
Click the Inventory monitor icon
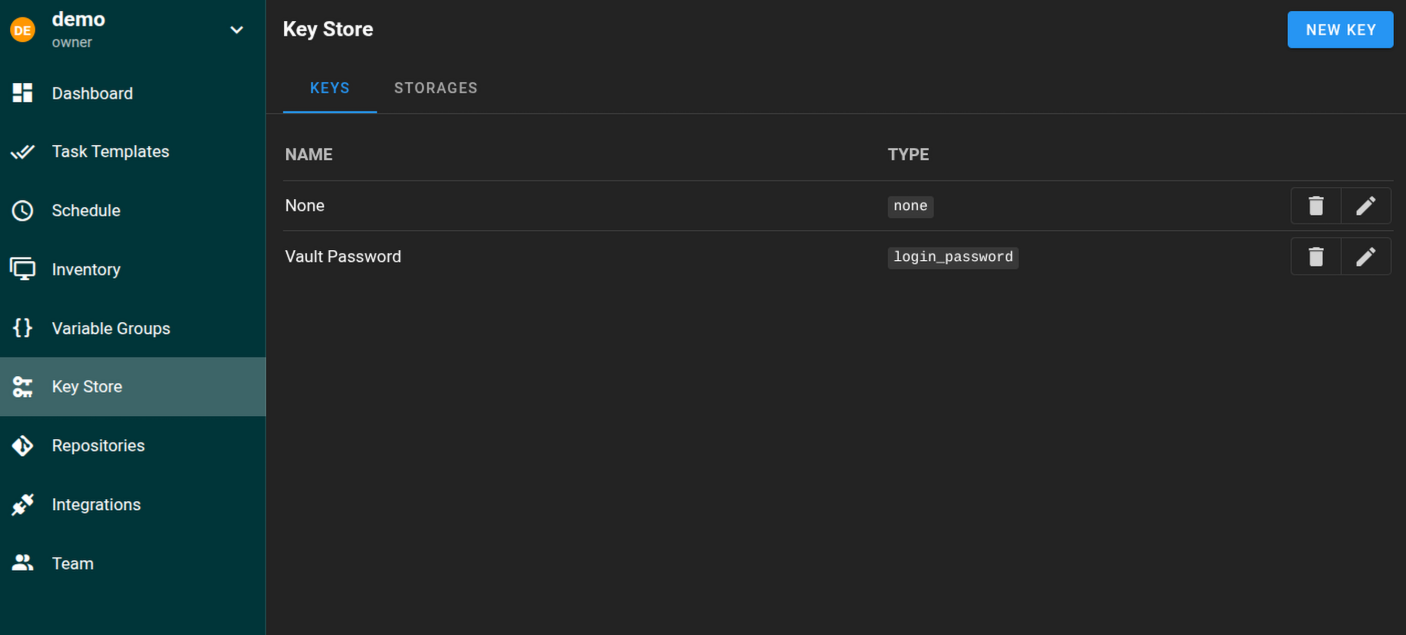click(22, 269)
